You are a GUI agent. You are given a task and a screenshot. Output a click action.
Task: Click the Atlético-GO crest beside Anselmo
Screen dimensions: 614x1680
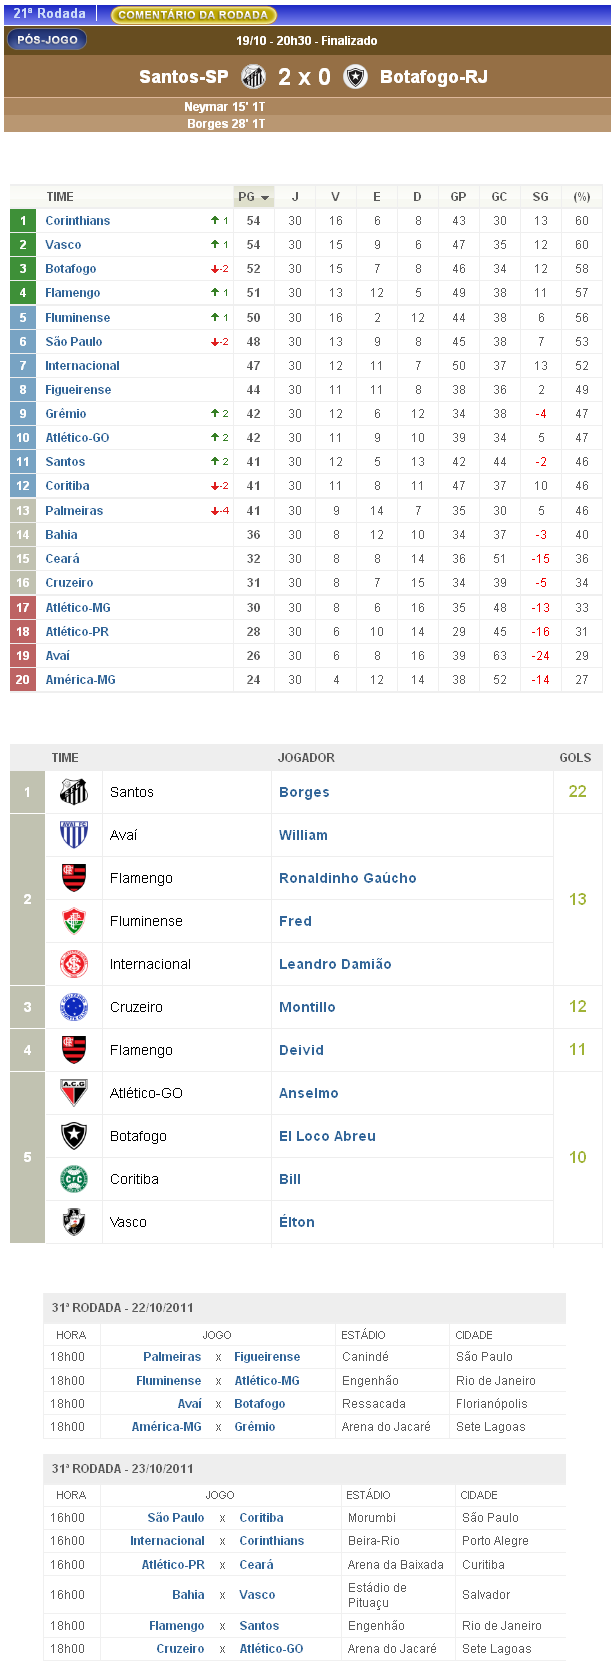point(74,1093)
